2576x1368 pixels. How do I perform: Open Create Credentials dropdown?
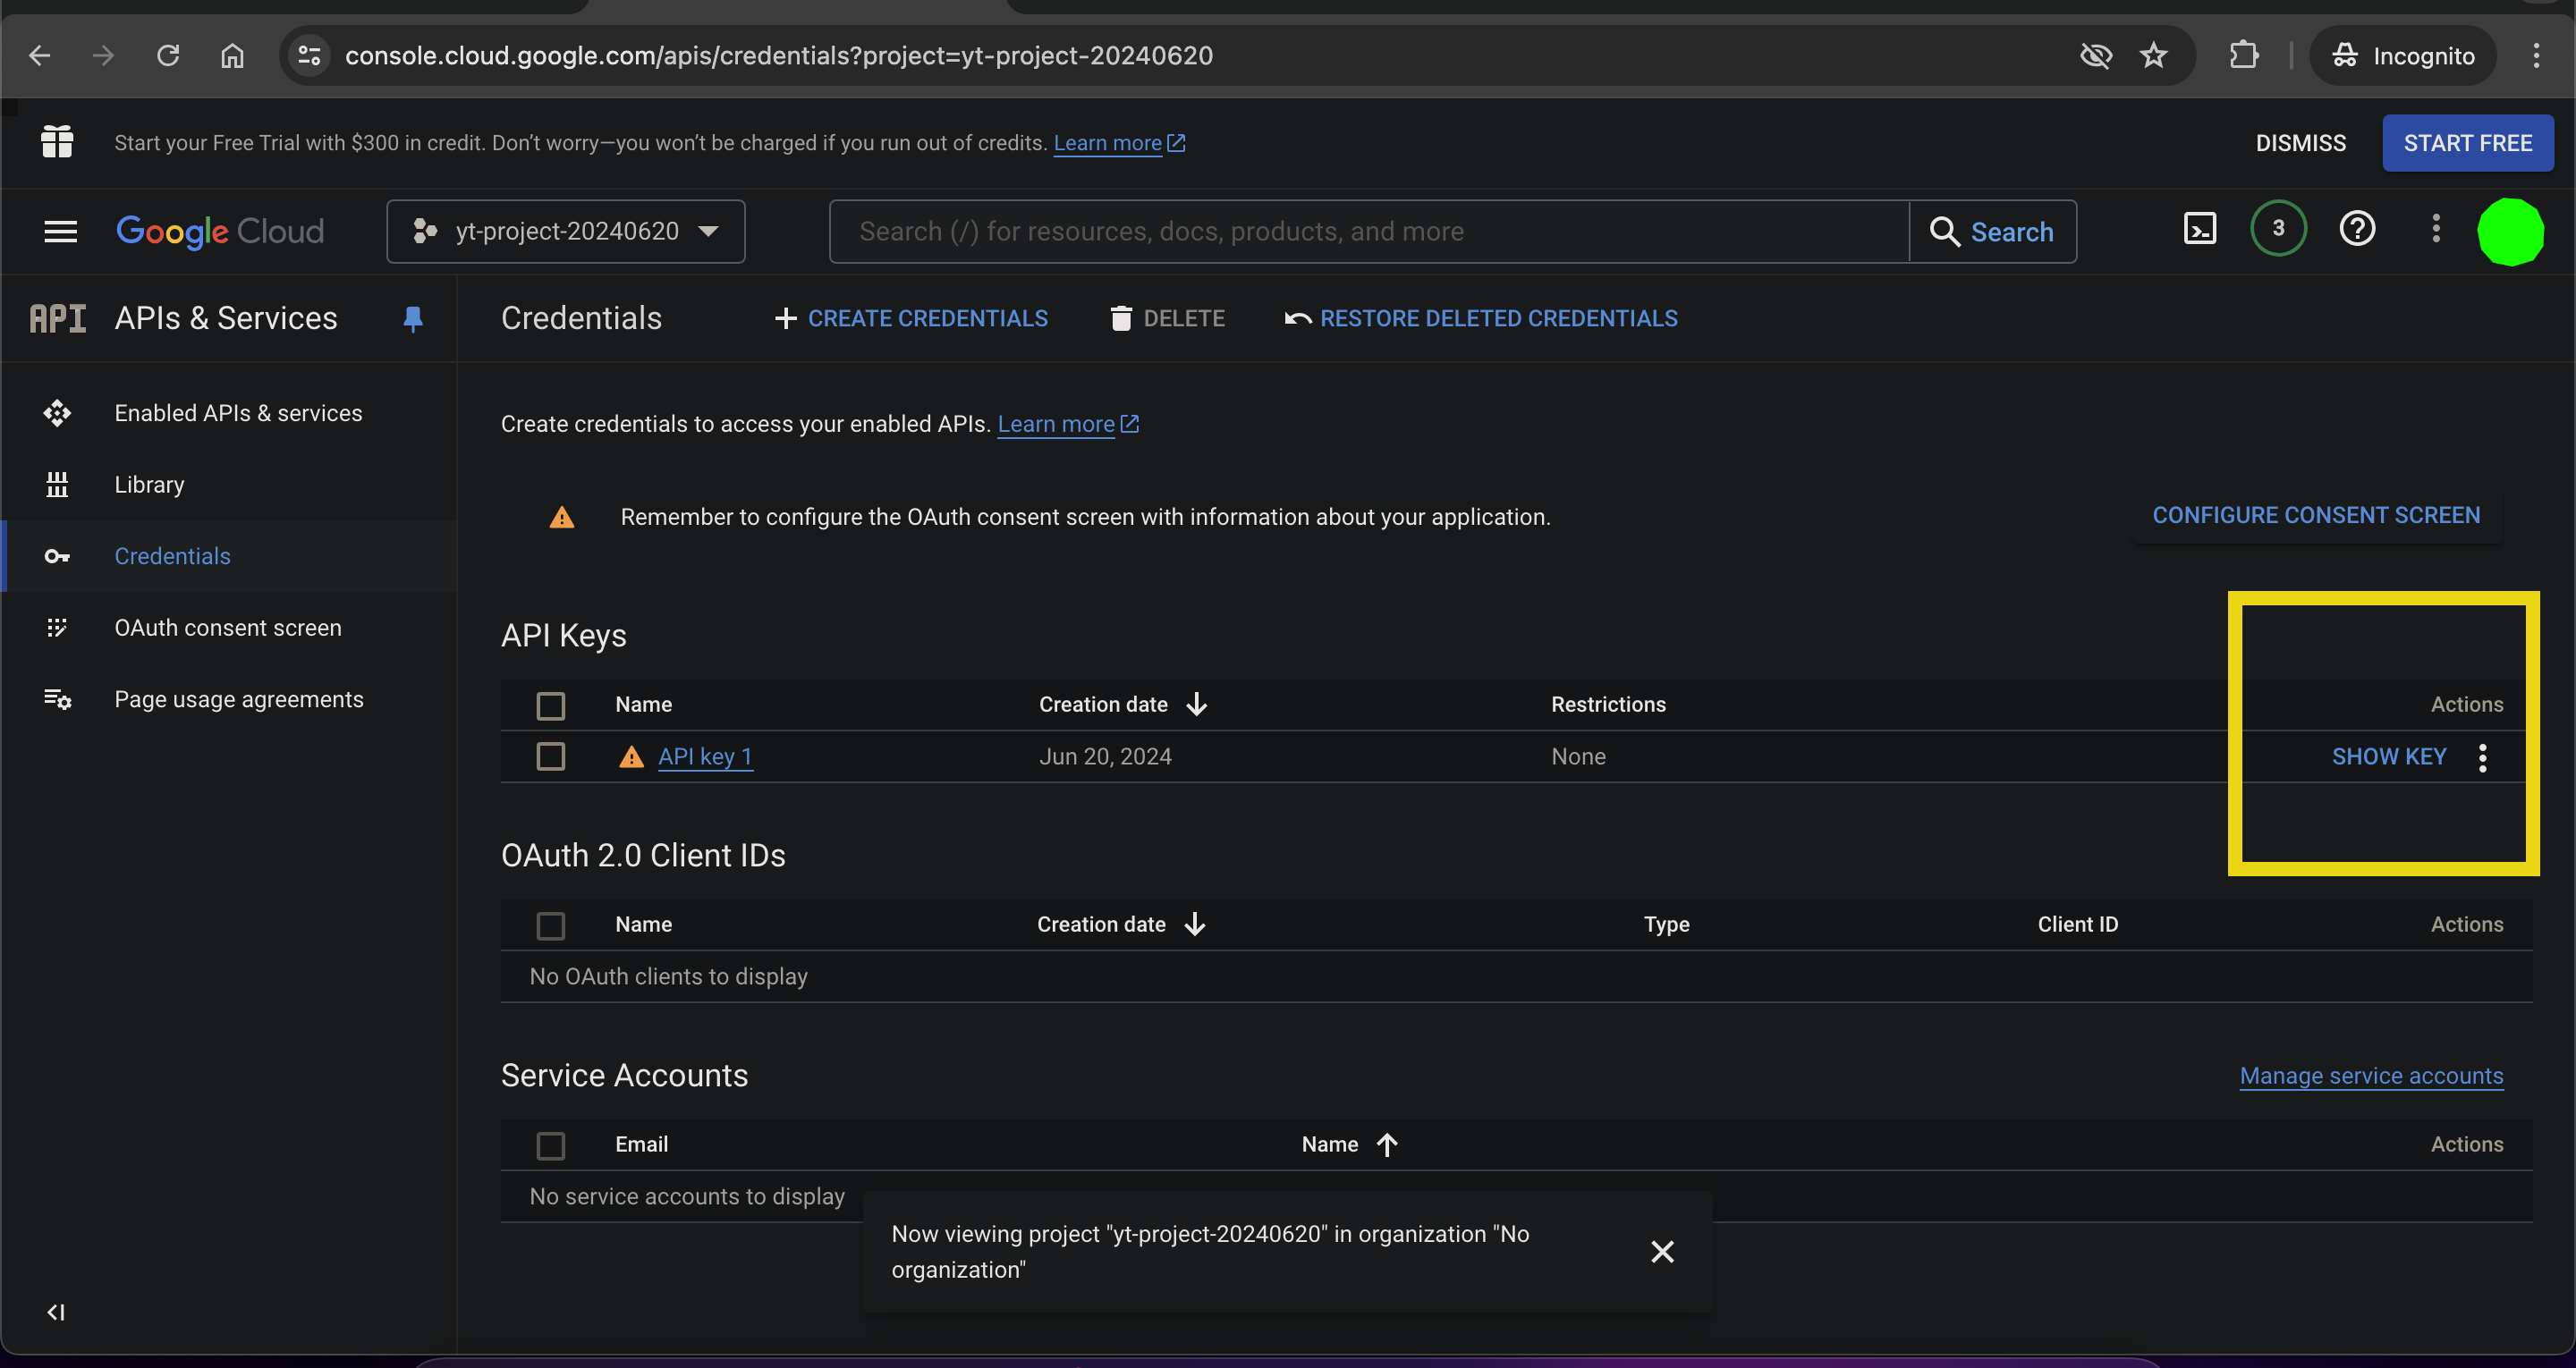pyautogui.click(x=911, y=319)
